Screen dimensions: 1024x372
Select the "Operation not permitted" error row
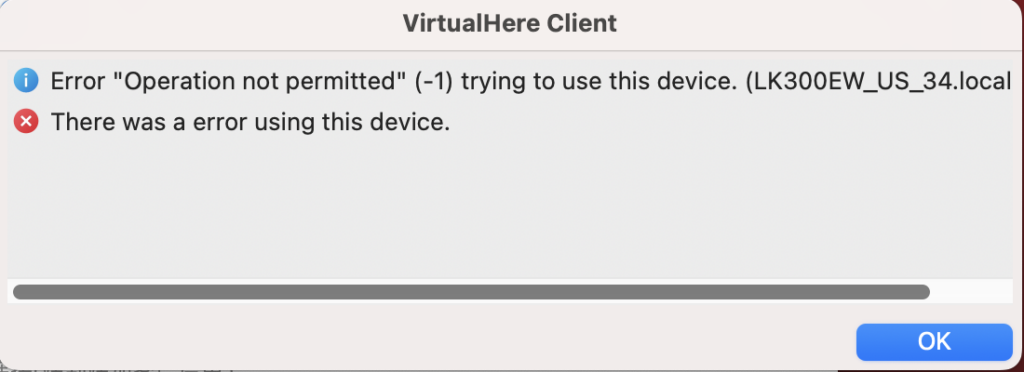(x=511, y=81)
